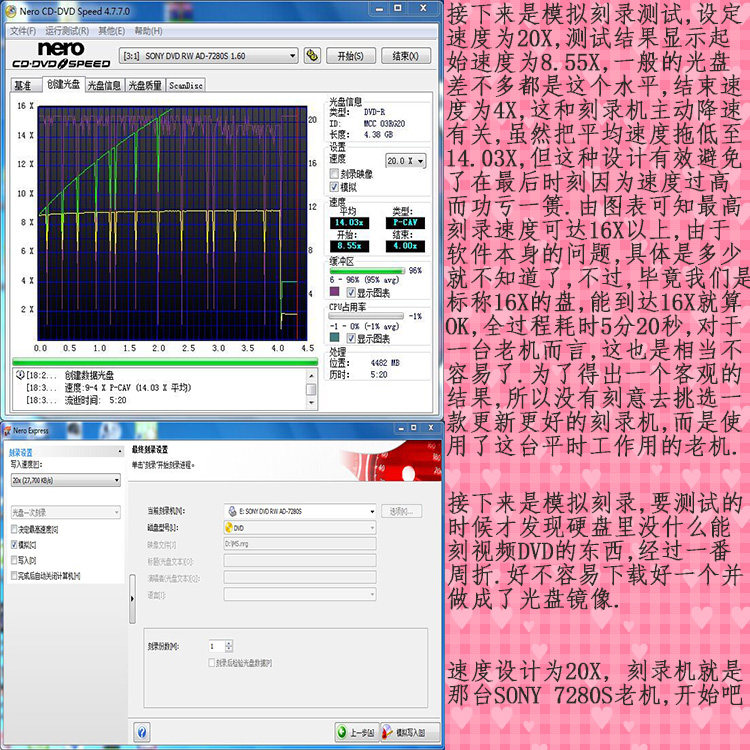This screenshot has height=750, width=750.
Task: Click the green test progress bar
Action: 165,361
